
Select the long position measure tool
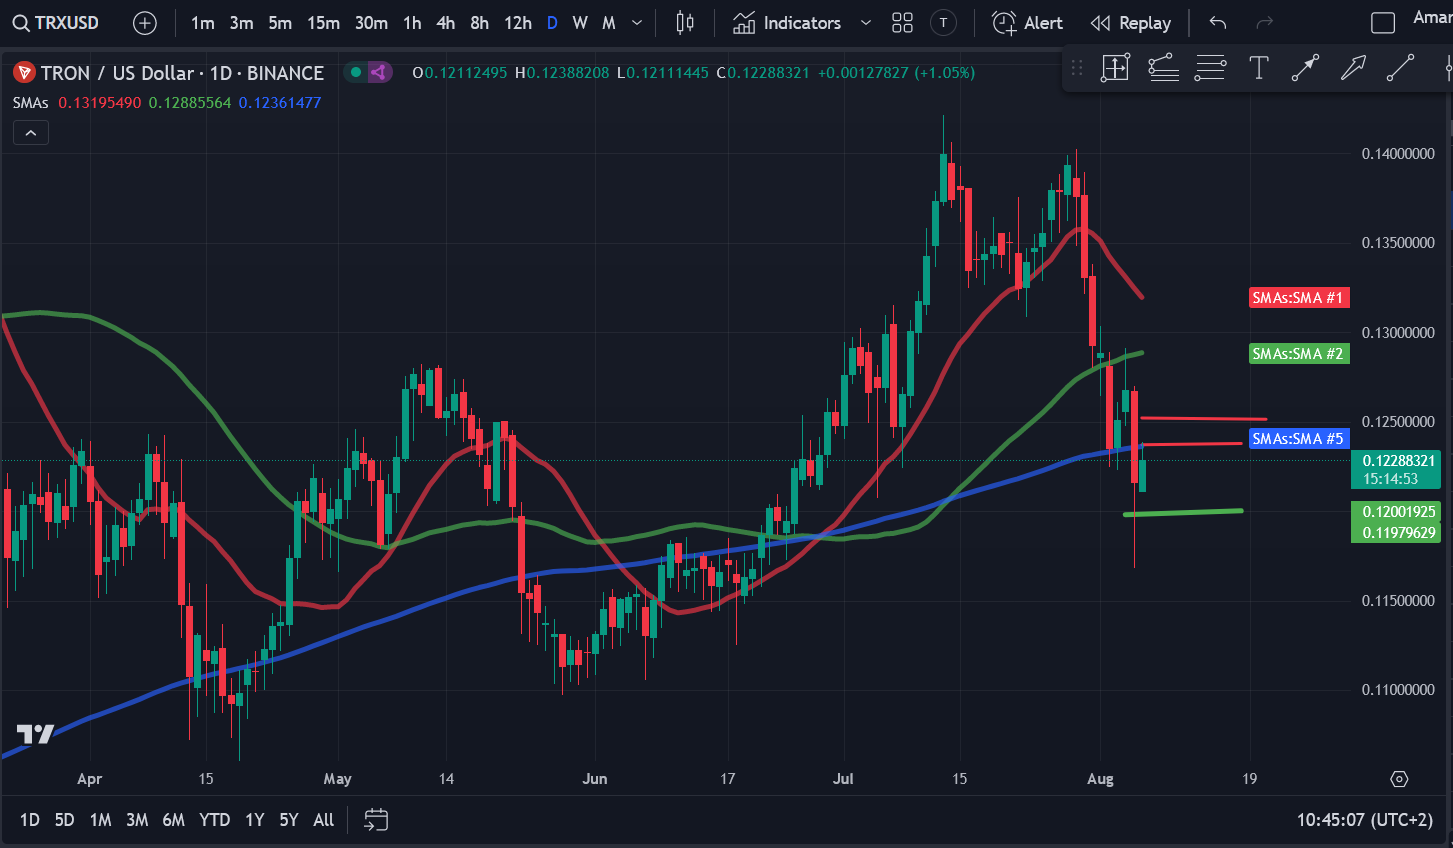pos(1115,68)
